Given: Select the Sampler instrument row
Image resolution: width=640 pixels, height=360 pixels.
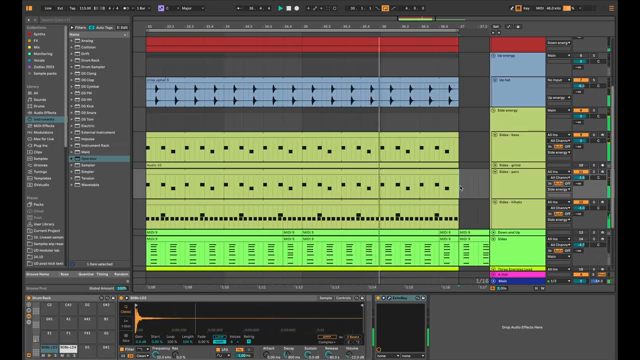Looking at the screenshot, I should click(99, 165).
